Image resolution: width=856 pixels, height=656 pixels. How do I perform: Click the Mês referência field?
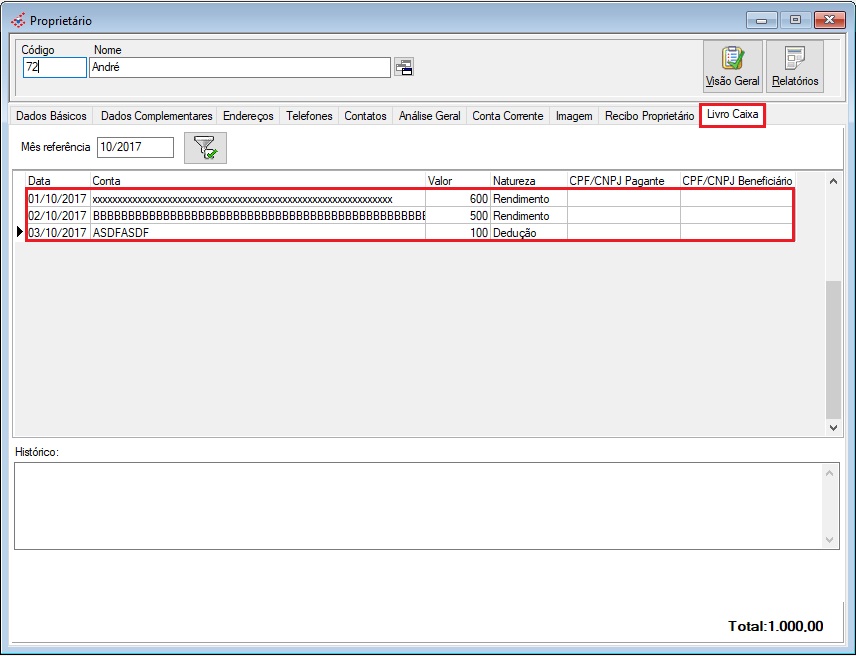pos(135,148)
